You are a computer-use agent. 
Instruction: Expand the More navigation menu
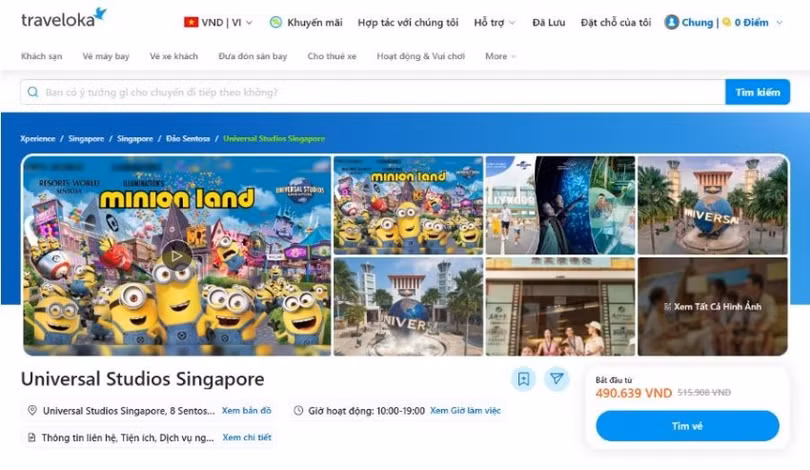click(x=501, y=56)
